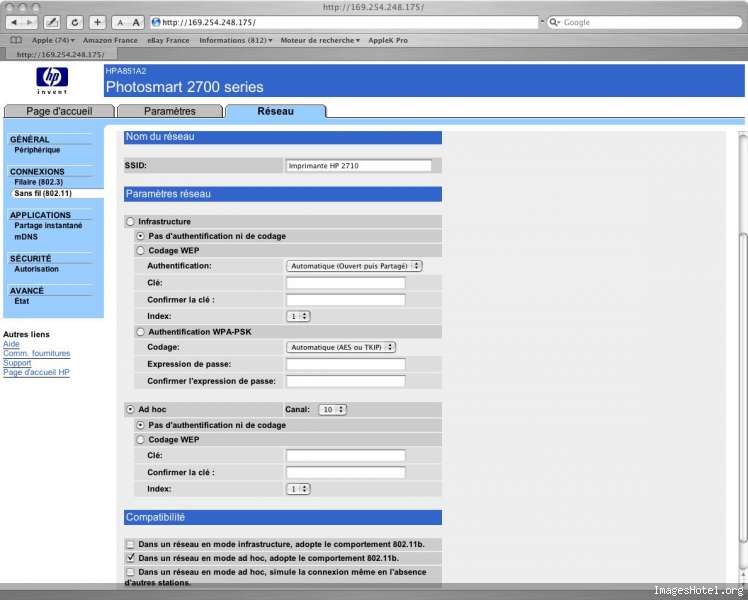Click the Safari forward arrow button
Image resolution: width=748 pixels, height=600 pixels.
pos(30,22)
